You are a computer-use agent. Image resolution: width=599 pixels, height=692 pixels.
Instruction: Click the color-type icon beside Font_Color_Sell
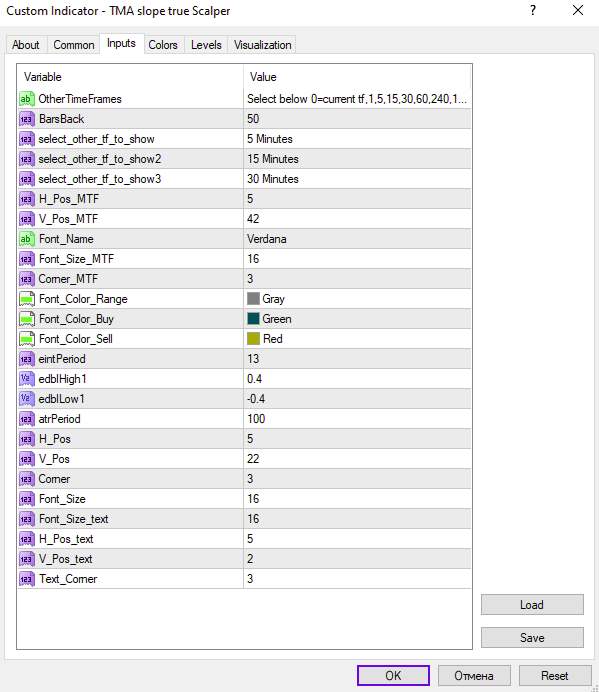pos(26,339)
